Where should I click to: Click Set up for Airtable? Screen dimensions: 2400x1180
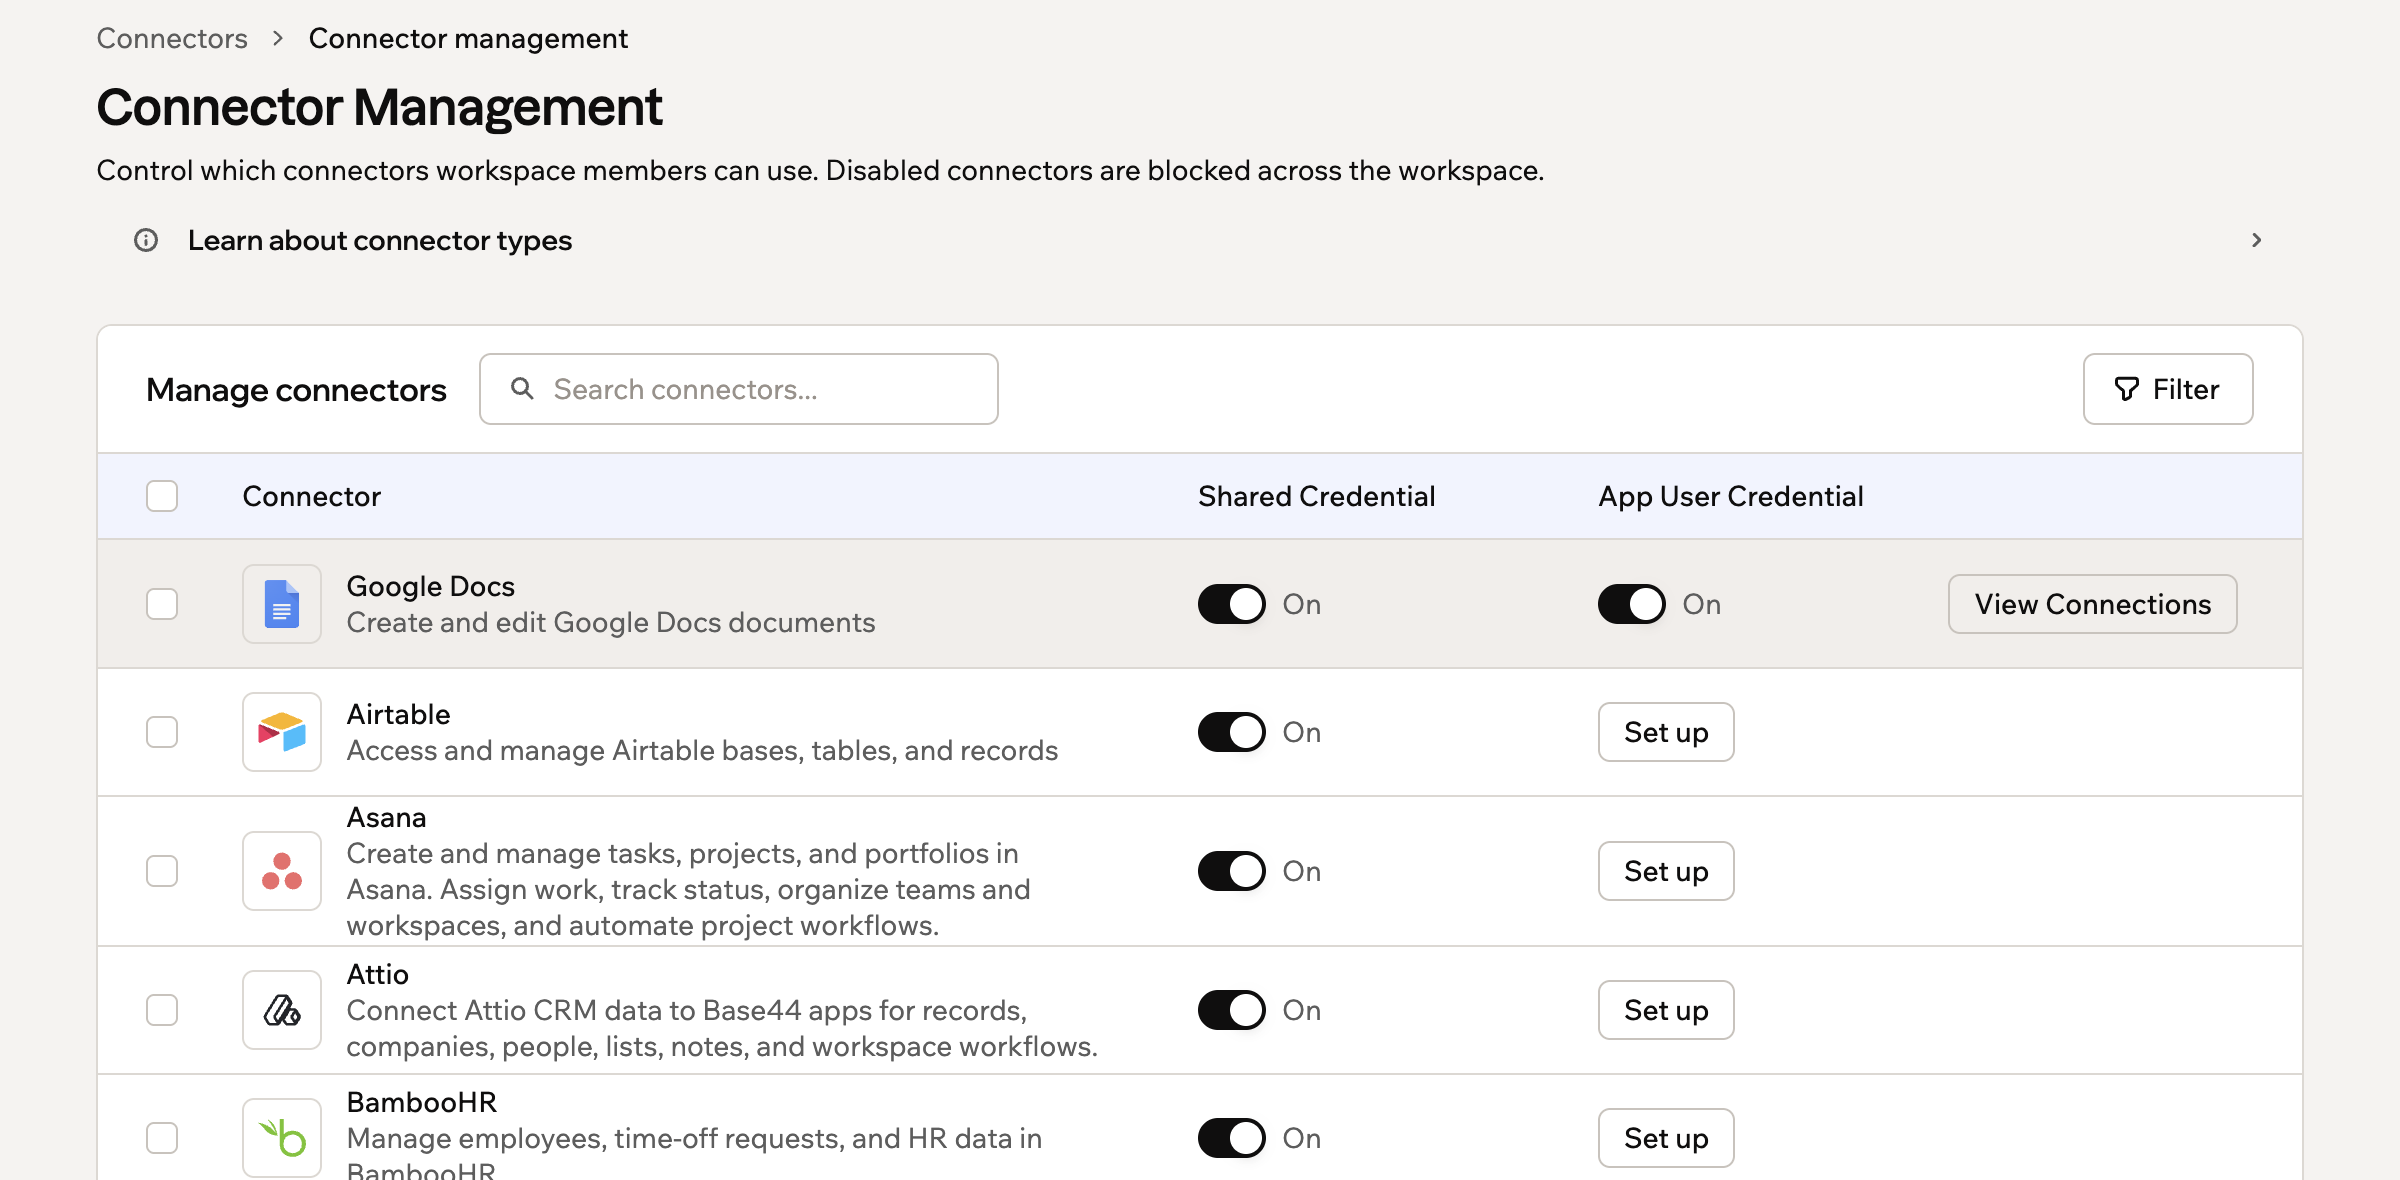coord(1666,732)
